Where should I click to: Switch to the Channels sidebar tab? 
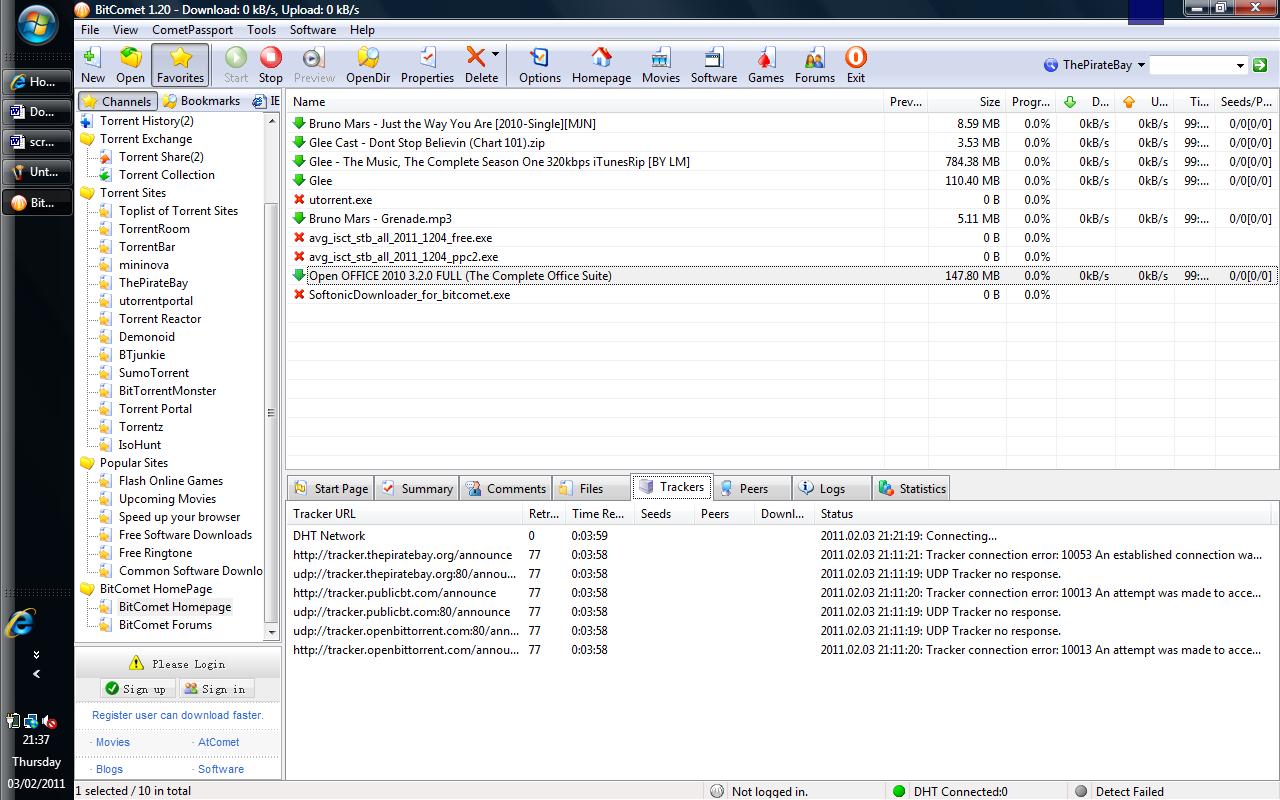tap(118, 101)
